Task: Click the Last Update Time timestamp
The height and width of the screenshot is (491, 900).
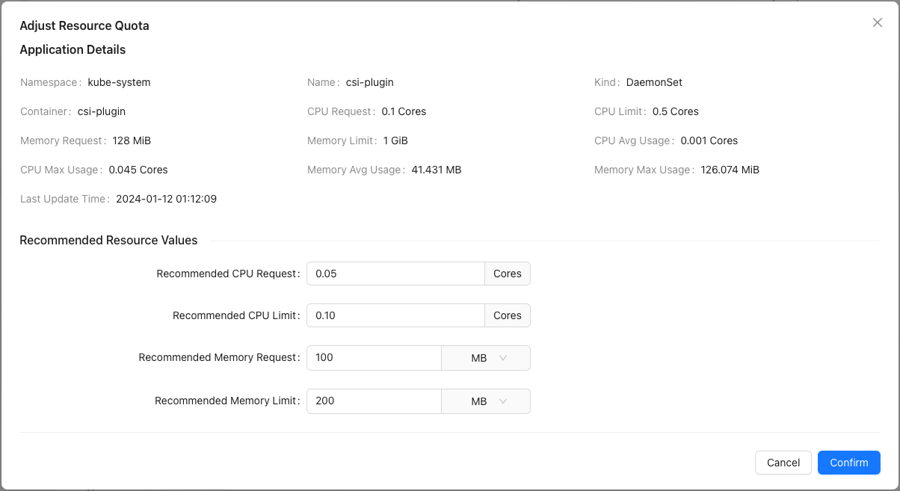Action: 166,199
